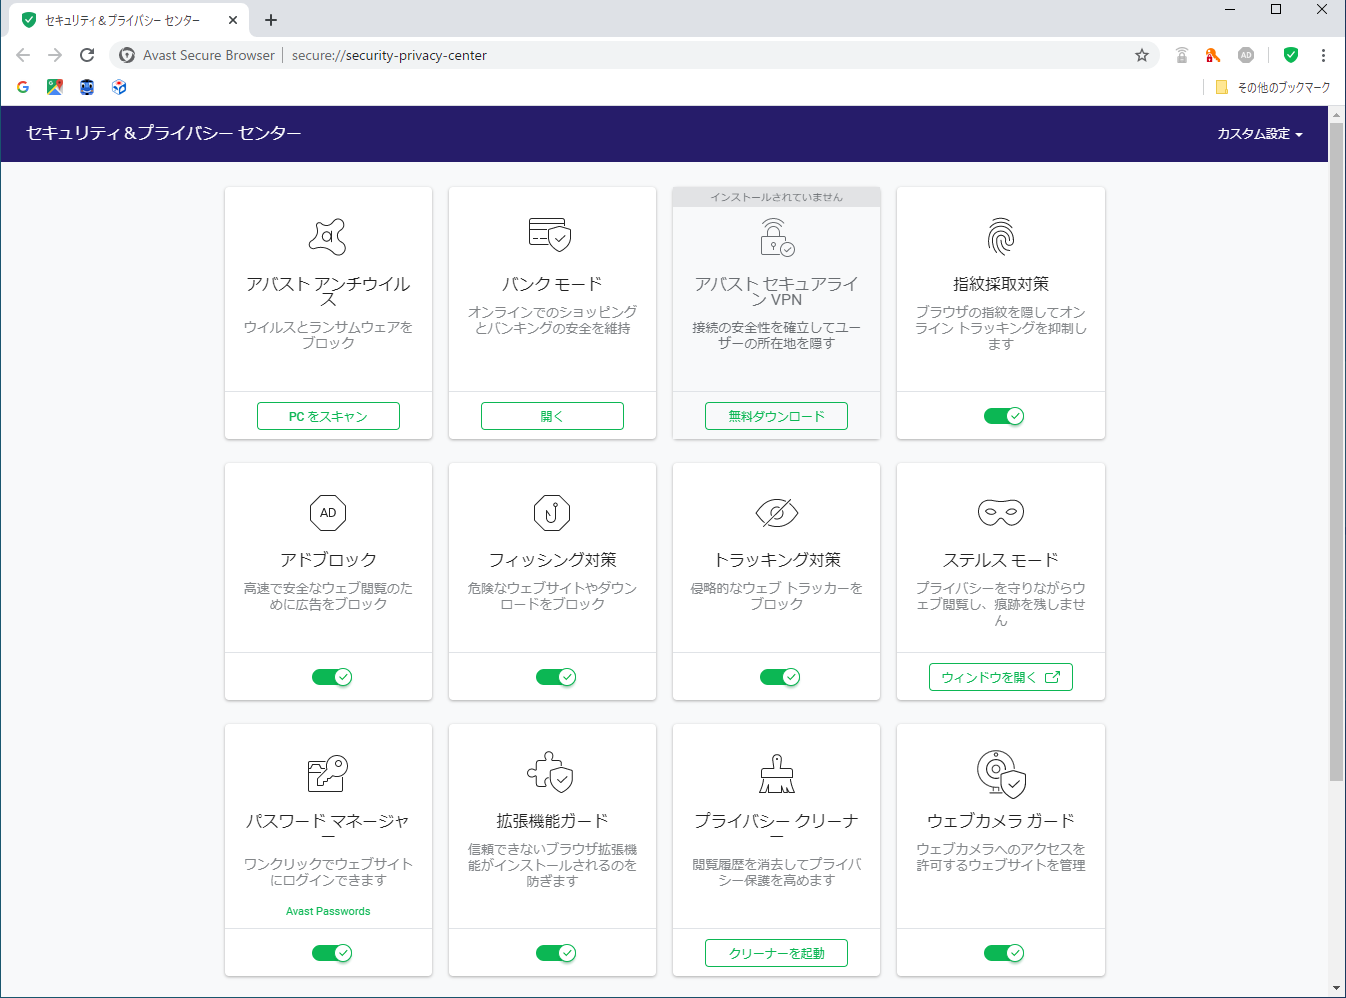Toggle the アドブロック switch
Viewport: 1346px width, 998px height.
pyautogui.click(x=332, y=677)
